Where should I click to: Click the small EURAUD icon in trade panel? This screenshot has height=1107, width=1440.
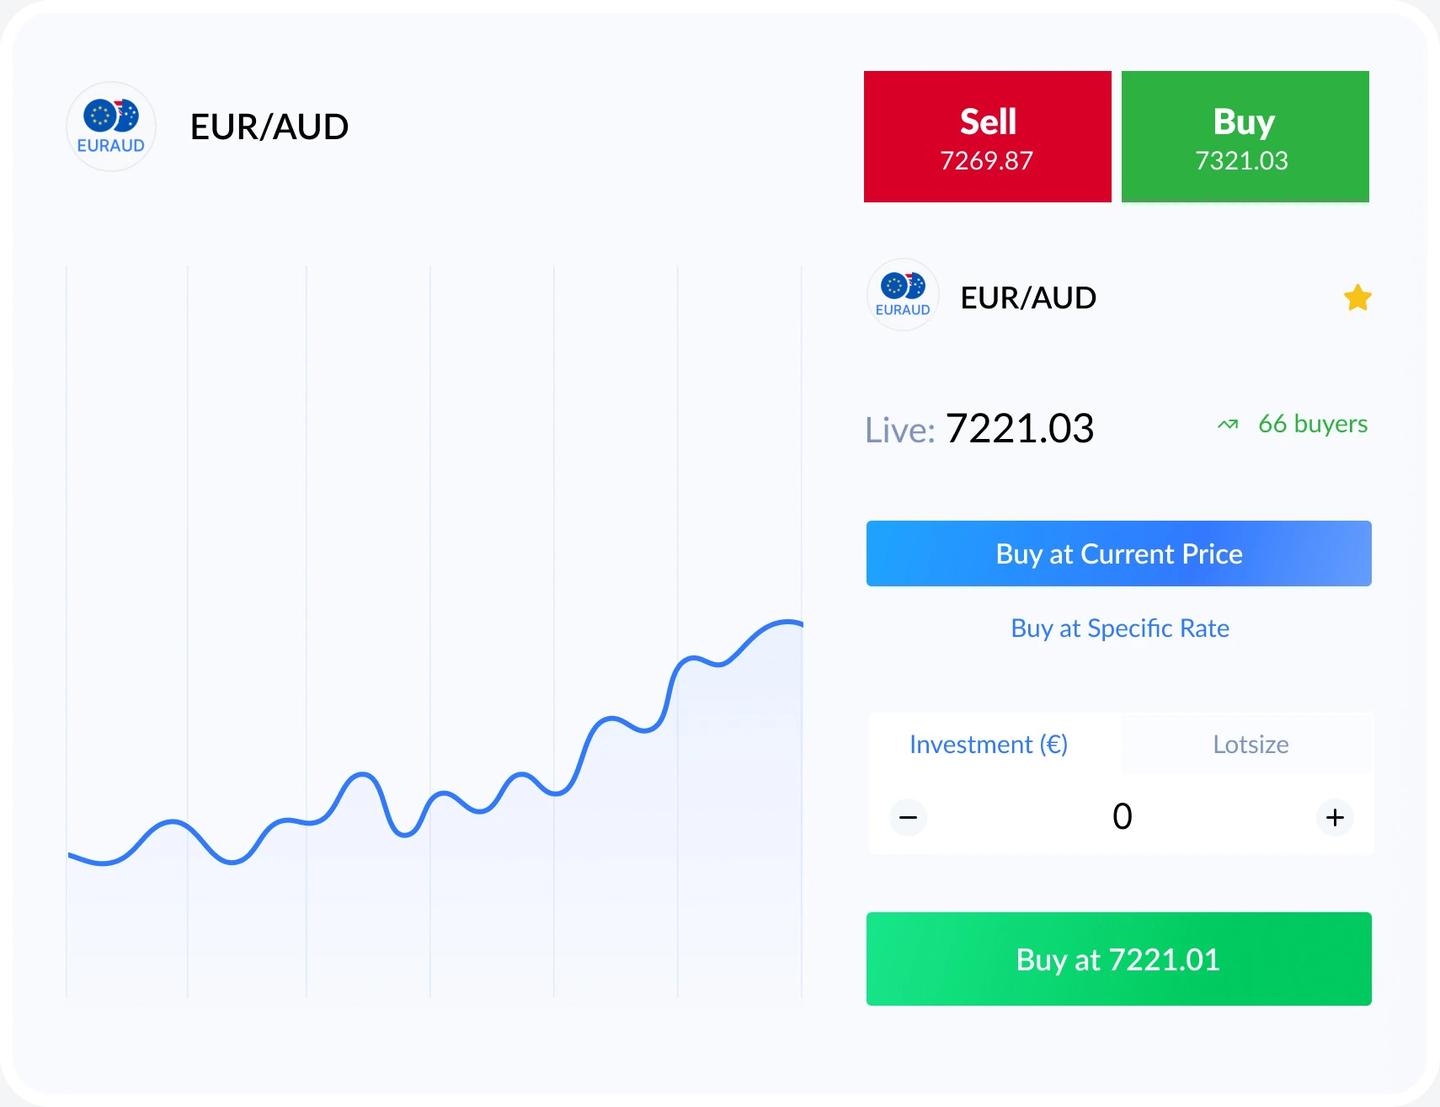pyautogui.click(x=903, y=295)
